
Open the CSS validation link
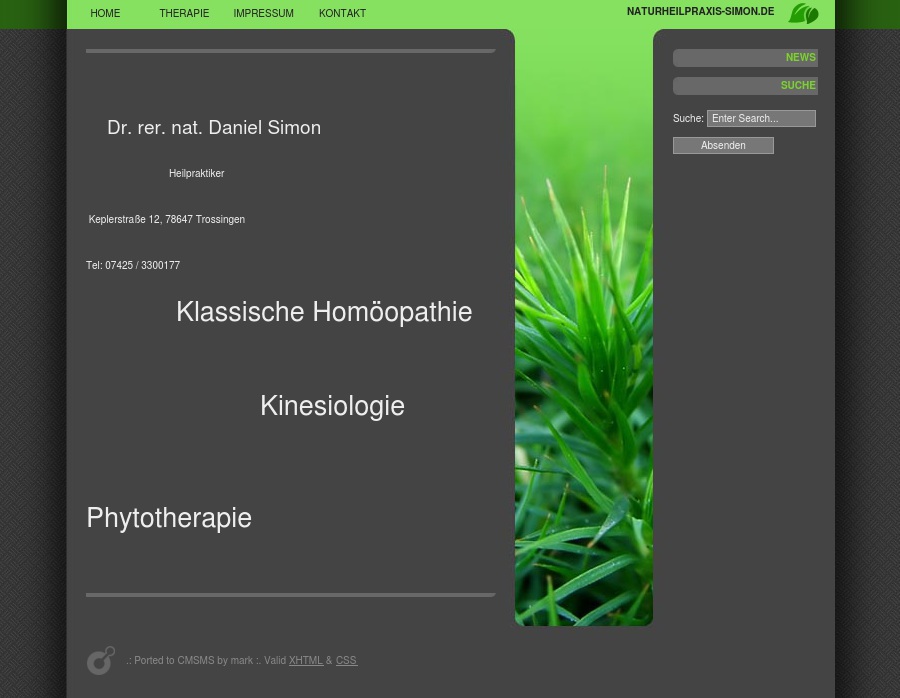[345, 661]
